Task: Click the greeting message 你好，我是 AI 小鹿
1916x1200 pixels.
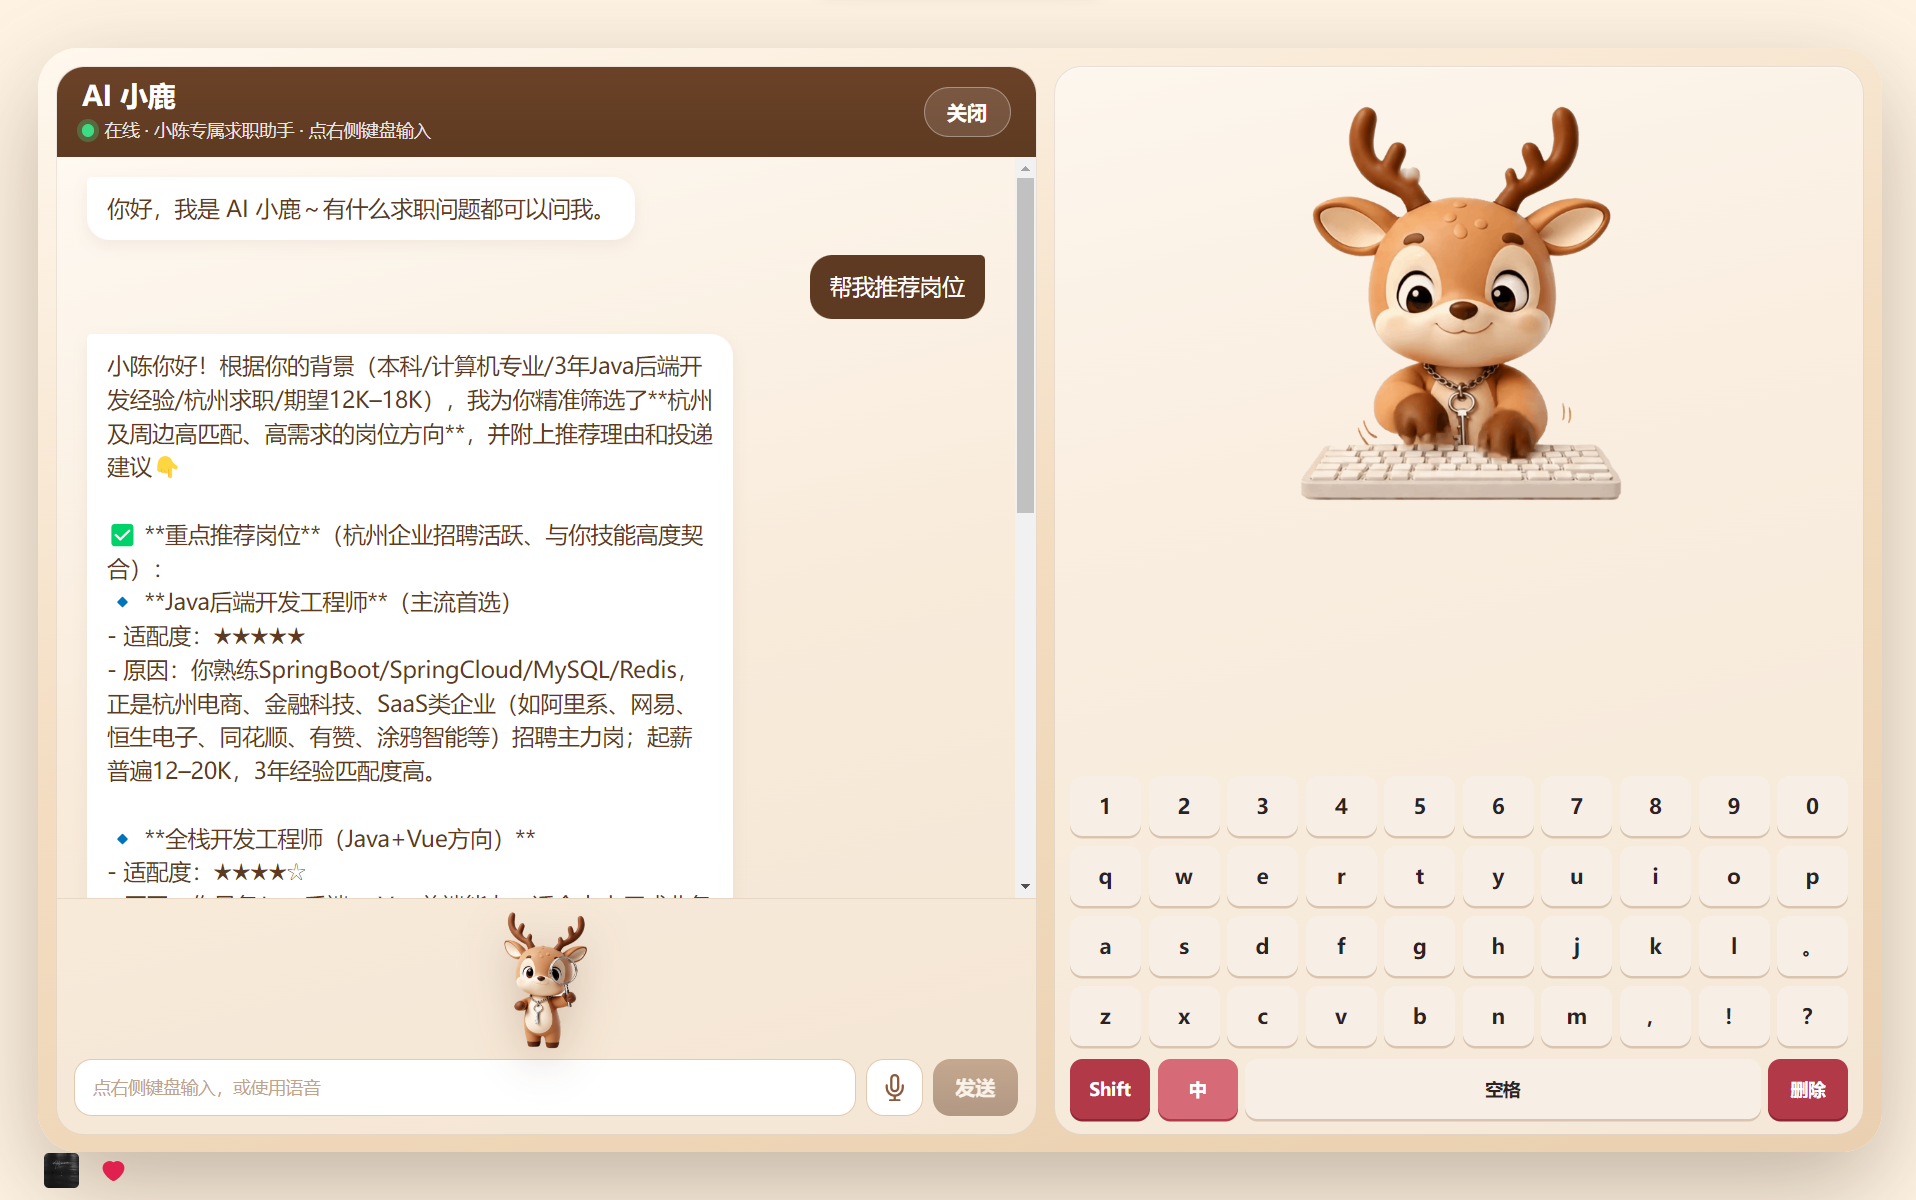Action: click(360, 209)
